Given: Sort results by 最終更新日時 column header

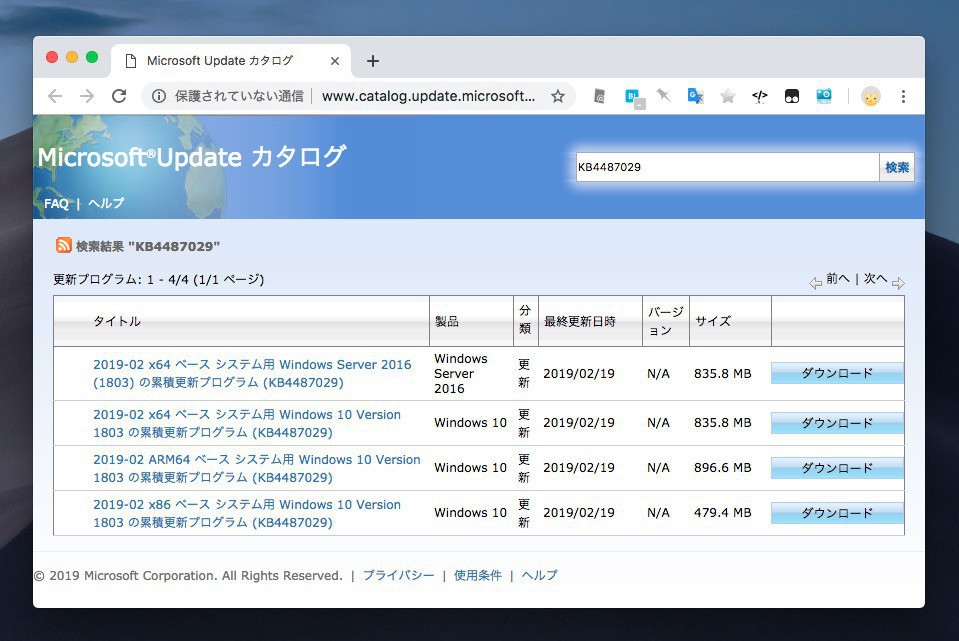Looking at the screenshot, I should tap(580, 321).
